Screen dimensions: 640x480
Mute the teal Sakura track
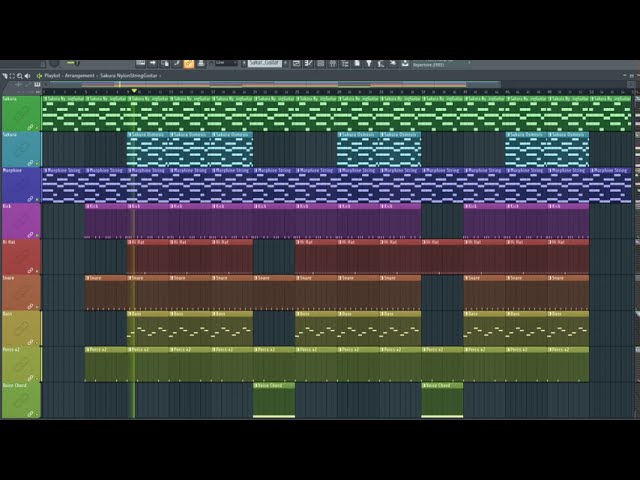pyautogui.click(x=37, y=164)
